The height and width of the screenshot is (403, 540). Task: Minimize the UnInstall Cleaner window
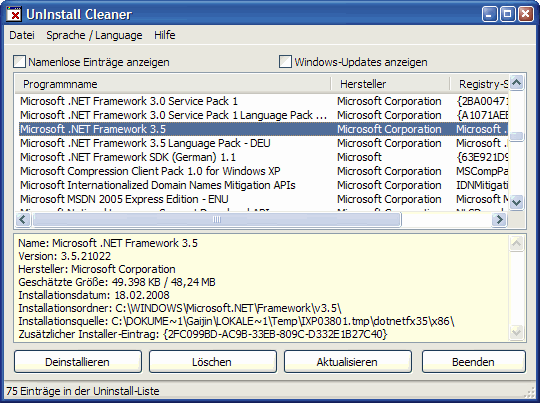(x=489, y=14)
